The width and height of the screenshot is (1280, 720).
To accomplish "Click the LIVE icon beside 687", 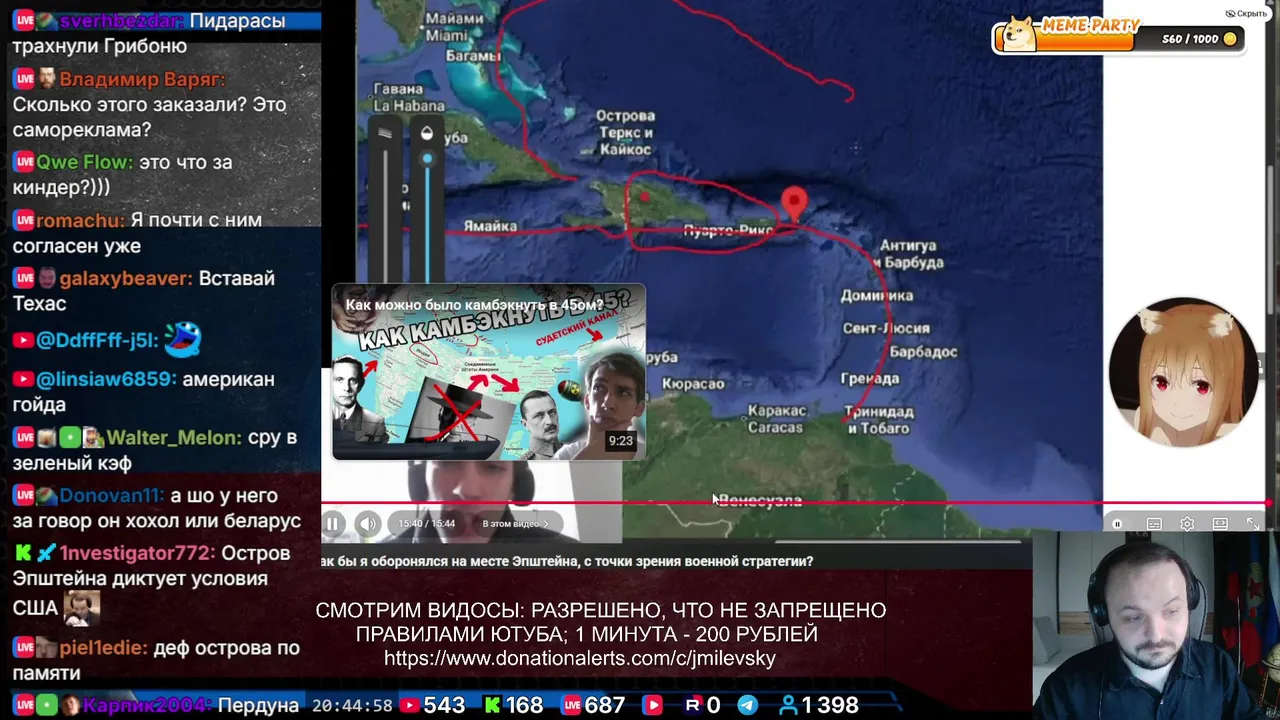I will pos(570,705).
